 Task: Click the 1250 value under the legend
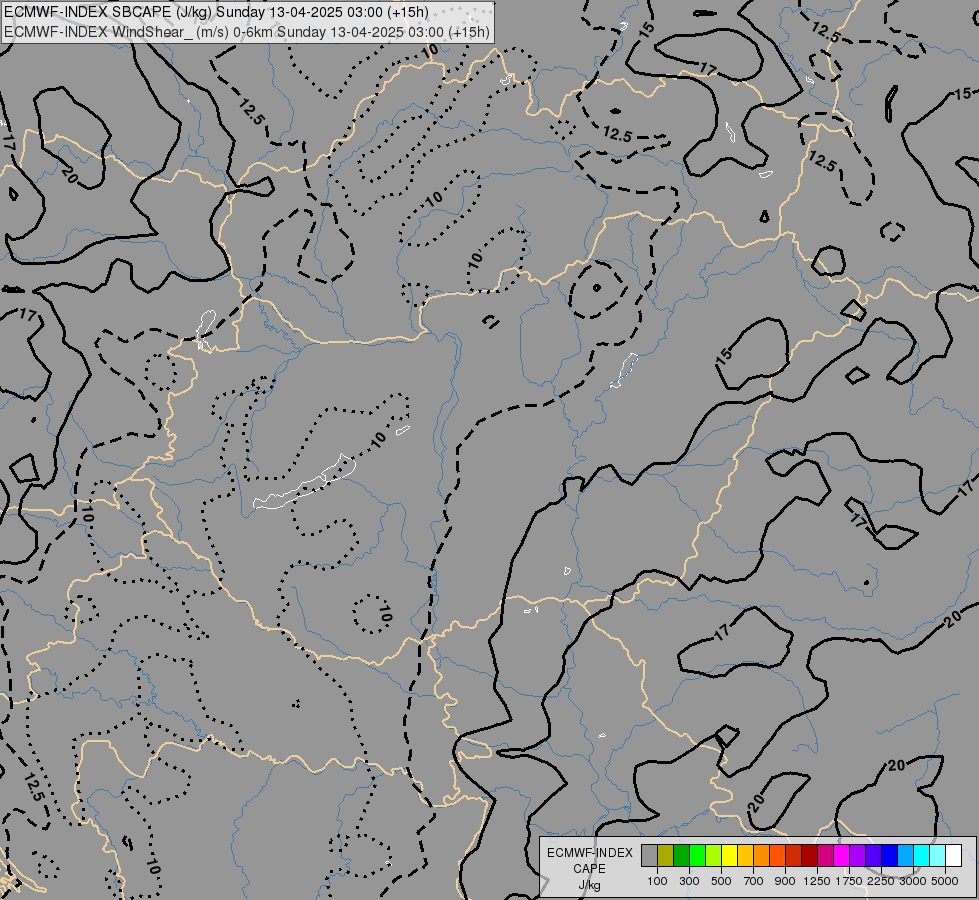click(x=817, y=881)
